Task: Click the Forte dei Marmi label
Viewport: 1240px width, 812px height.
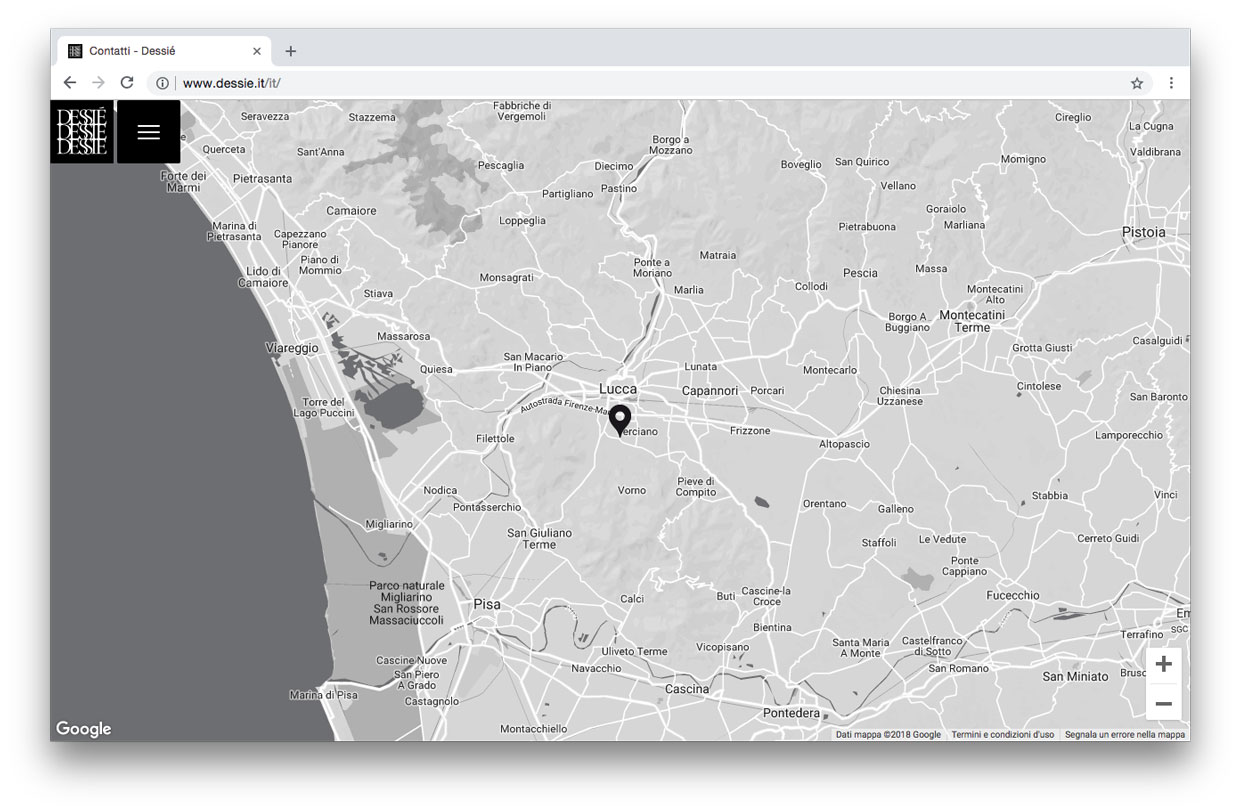Action: coord(184,182)
